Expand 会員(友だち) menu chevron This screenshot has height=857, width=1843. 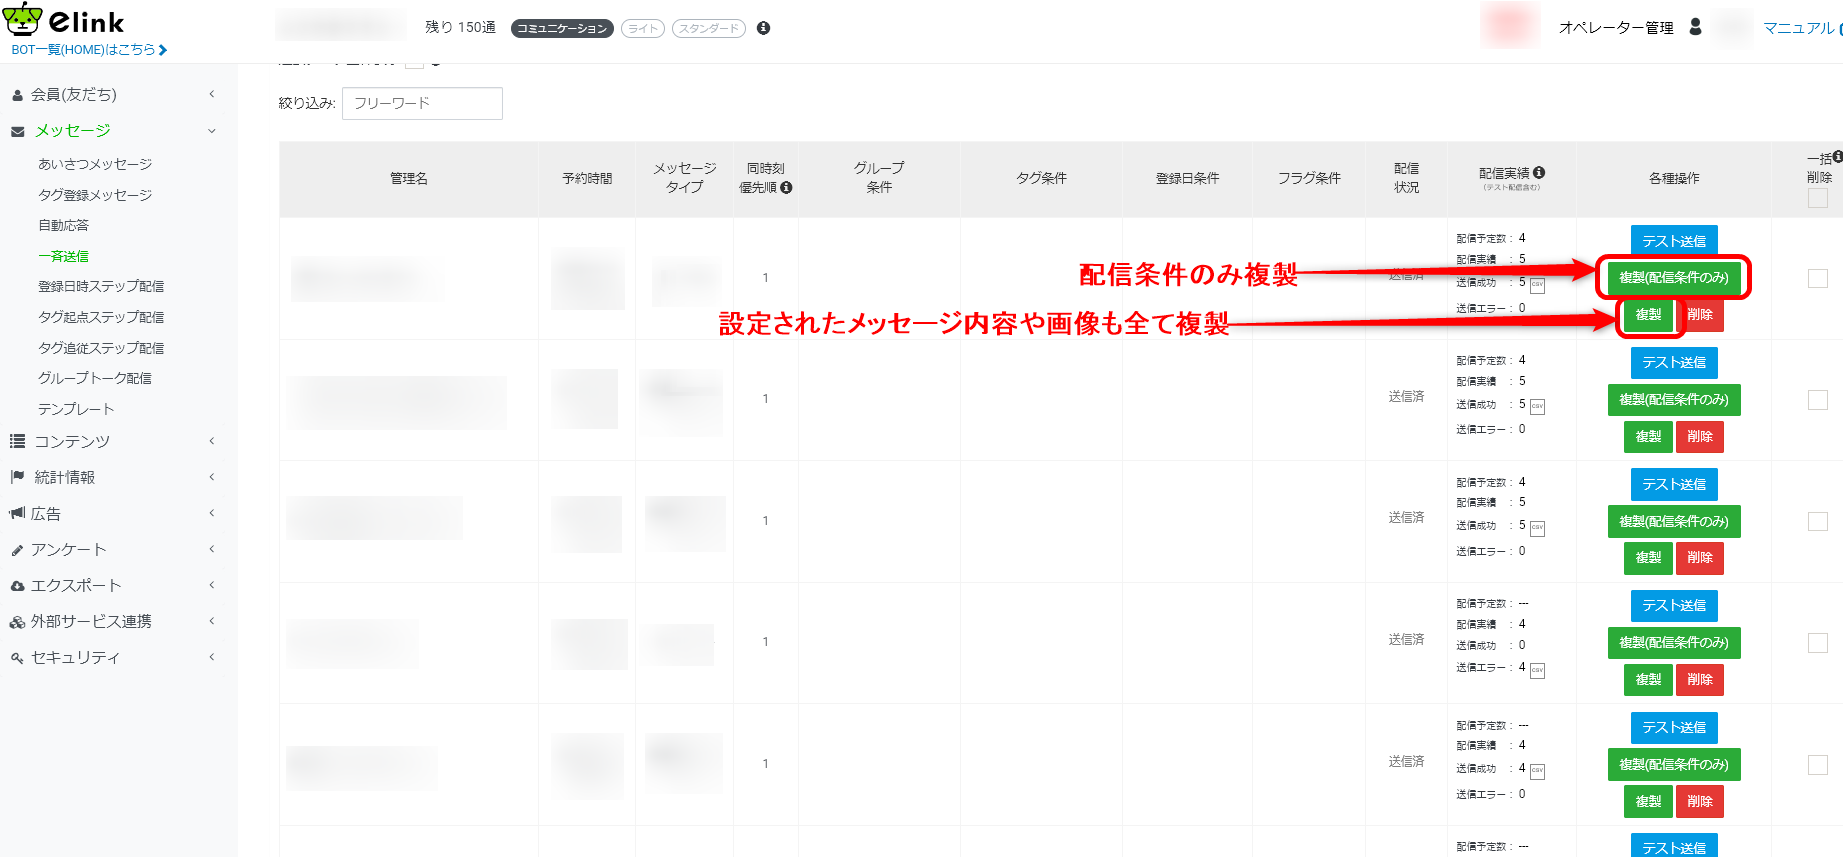pyautogui.click(x=212, y=94)
